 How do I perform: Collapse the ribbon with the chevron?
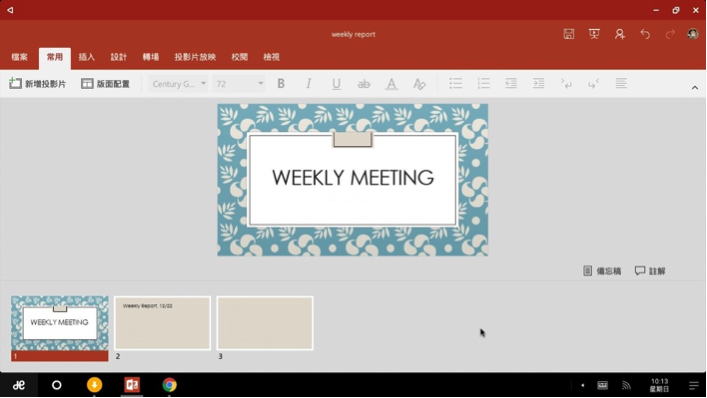tap(694, 88)
